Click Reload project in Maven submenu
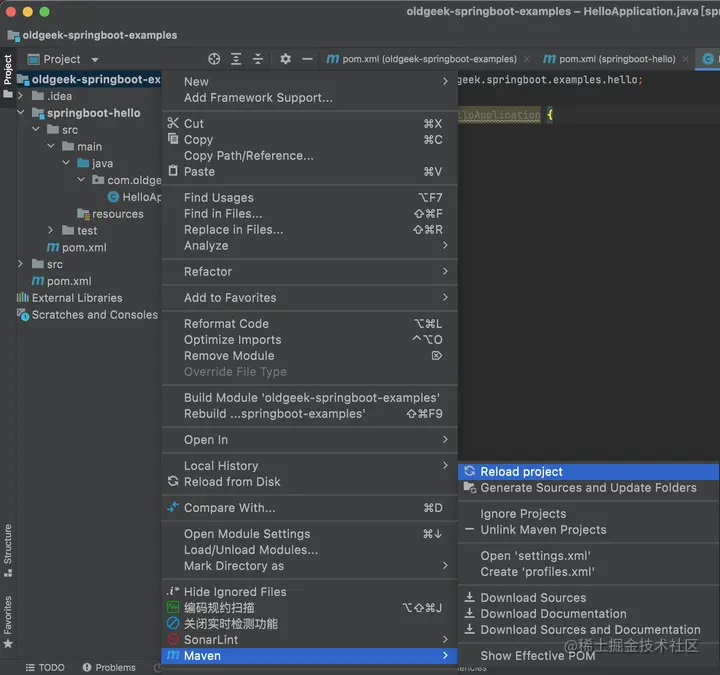This screenshot has width=720, height=675. tap(589, 472)
